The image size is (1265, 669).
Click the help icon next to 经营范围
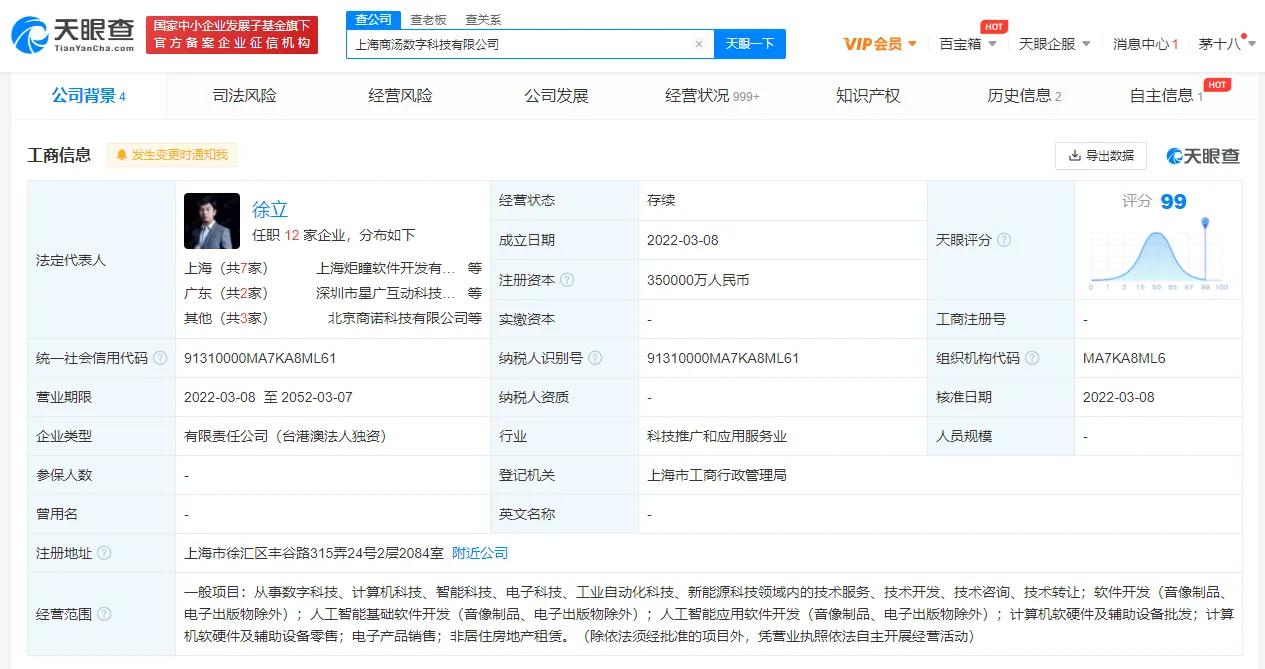[x=106, y=614]
